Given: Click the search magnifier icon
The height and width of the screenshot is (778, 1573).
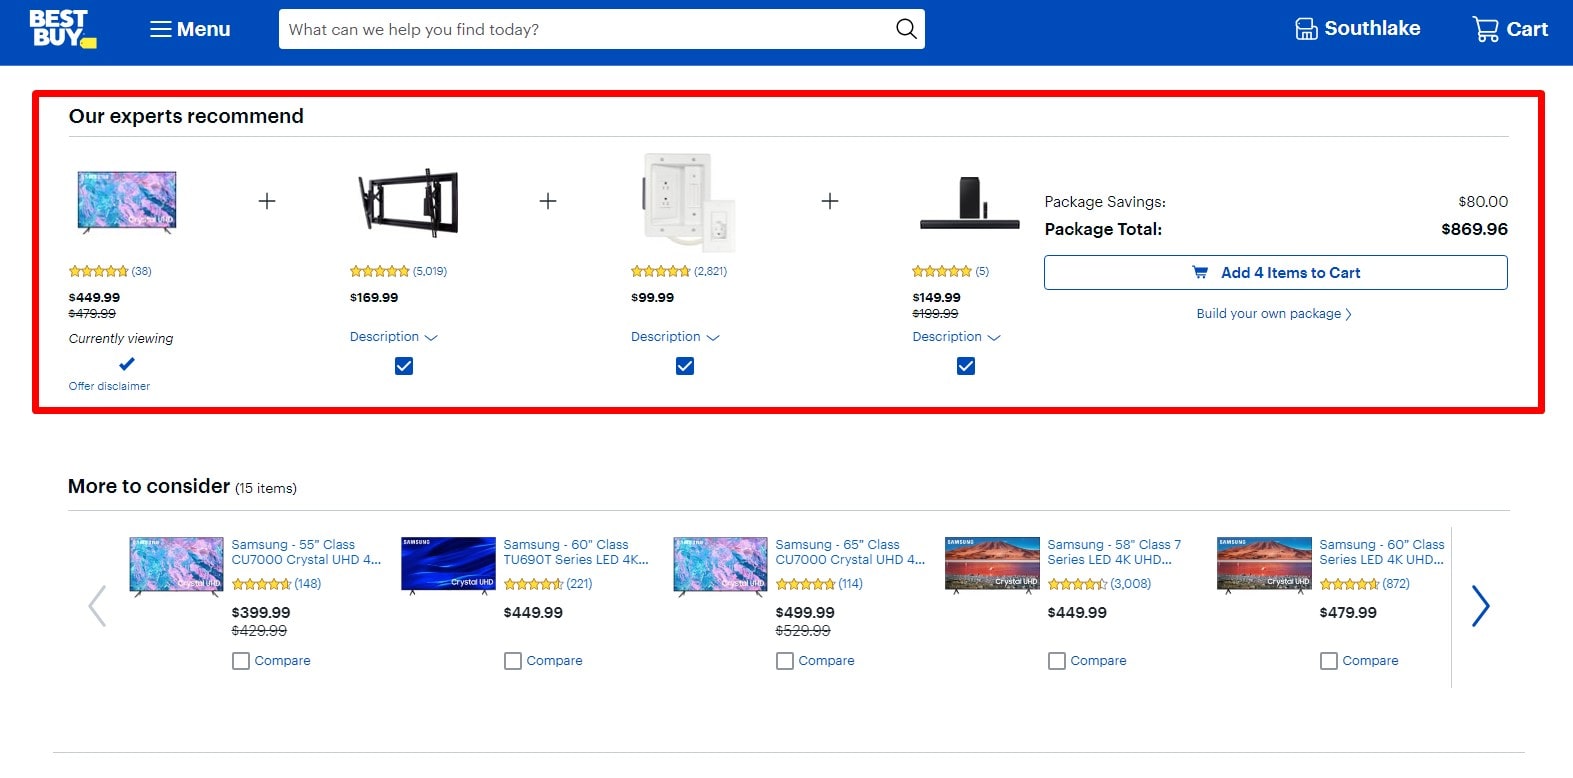Looking at the screenshot, I should pyautogui.click(x=905, y=29).
